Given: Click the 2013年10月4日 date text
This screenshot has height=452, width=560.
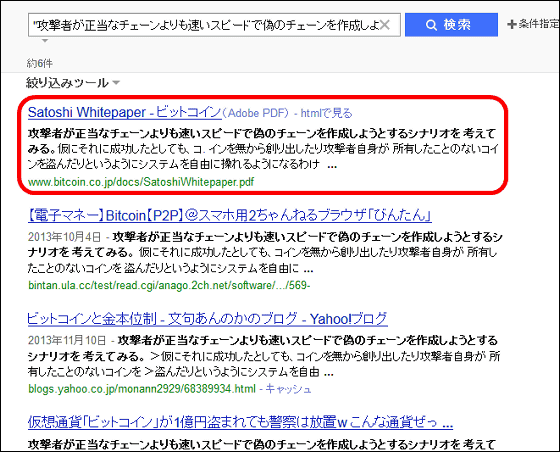Looking at the screenshot, I should point(65,237).
